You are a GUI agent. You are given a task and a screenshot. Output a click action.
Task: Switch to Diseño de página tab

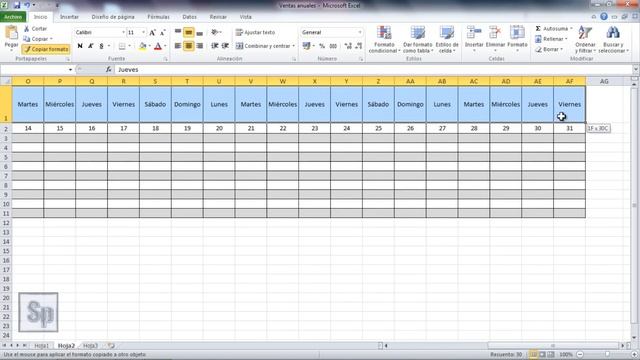pyautogui.click(x=113, y=17)
